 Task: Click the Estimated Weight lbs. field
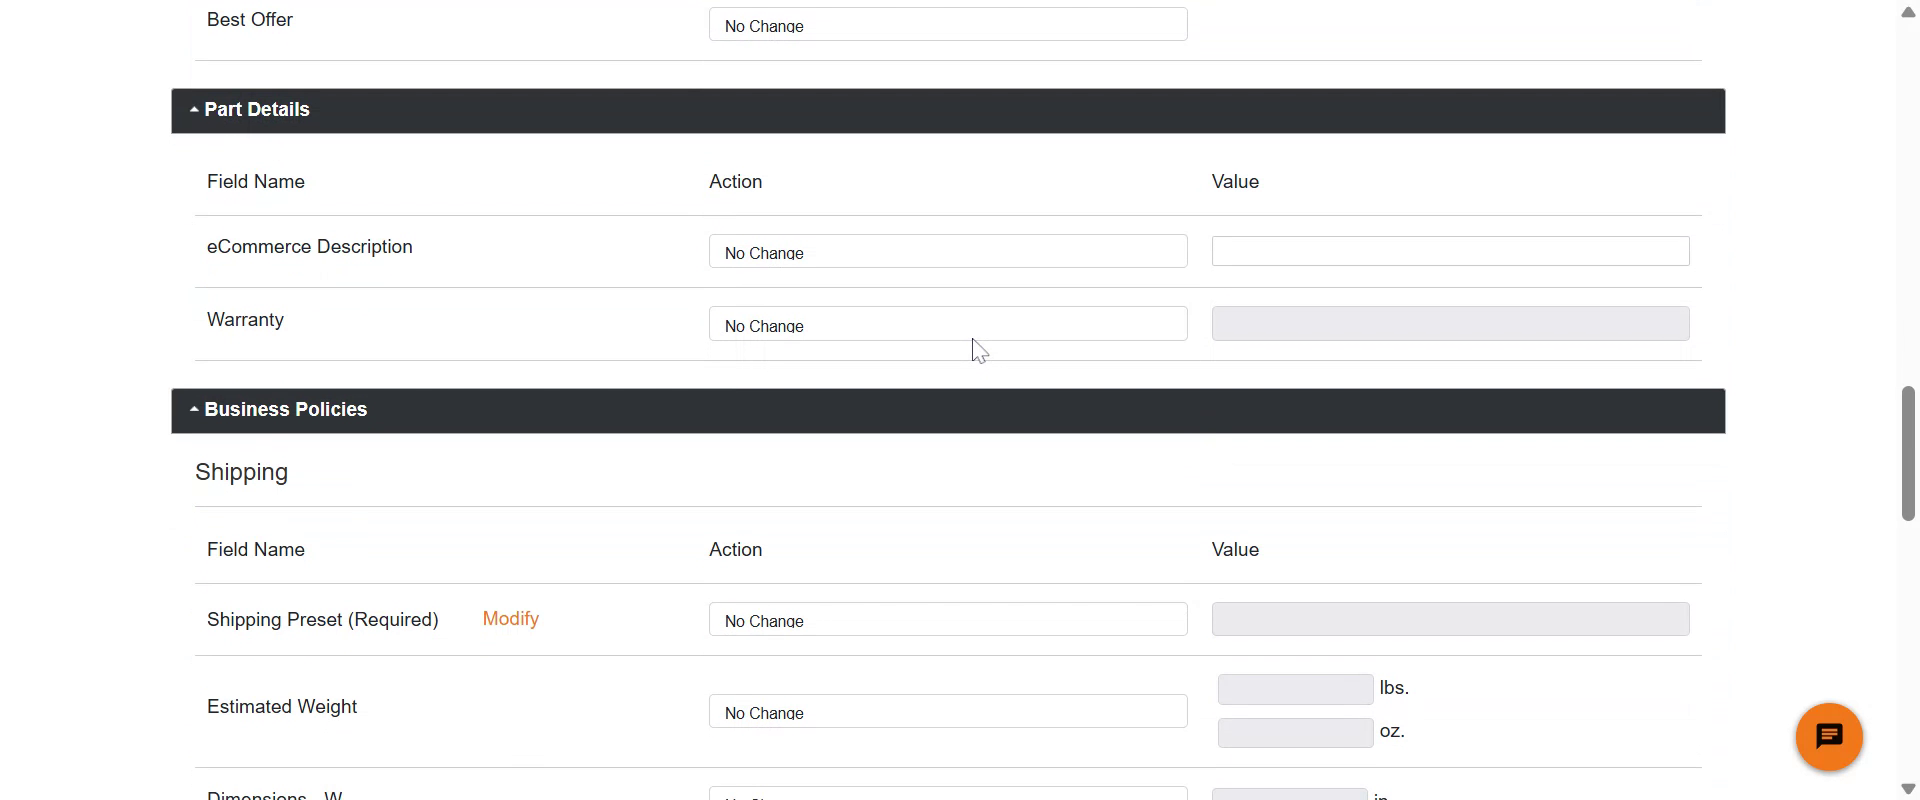tap(1295, 689)
